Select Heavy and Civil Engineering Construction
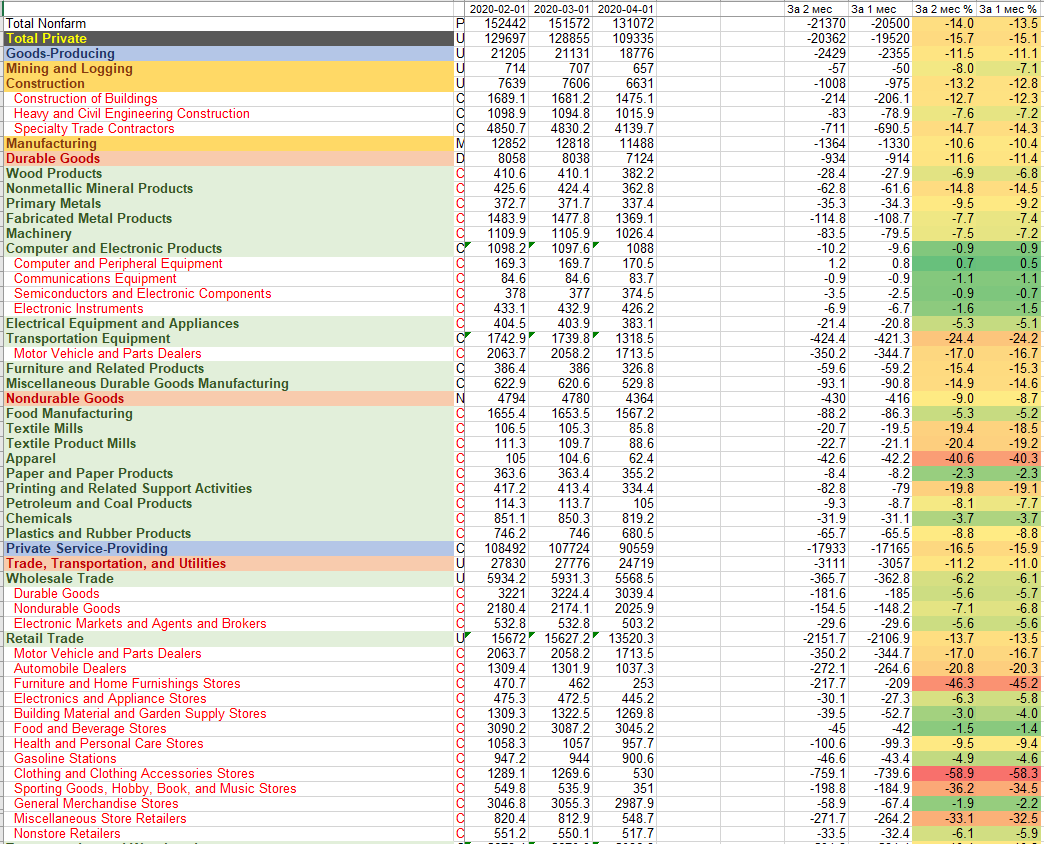 point(132,113)
